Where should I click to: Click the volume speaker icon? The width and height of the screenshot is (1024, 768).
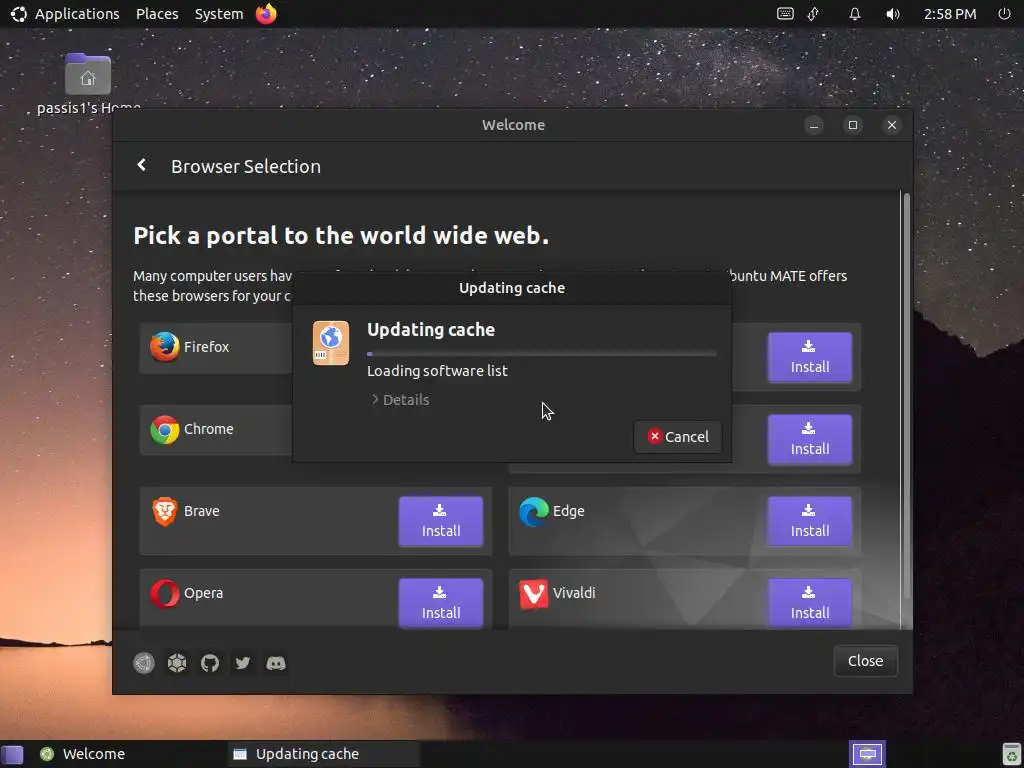893,14
